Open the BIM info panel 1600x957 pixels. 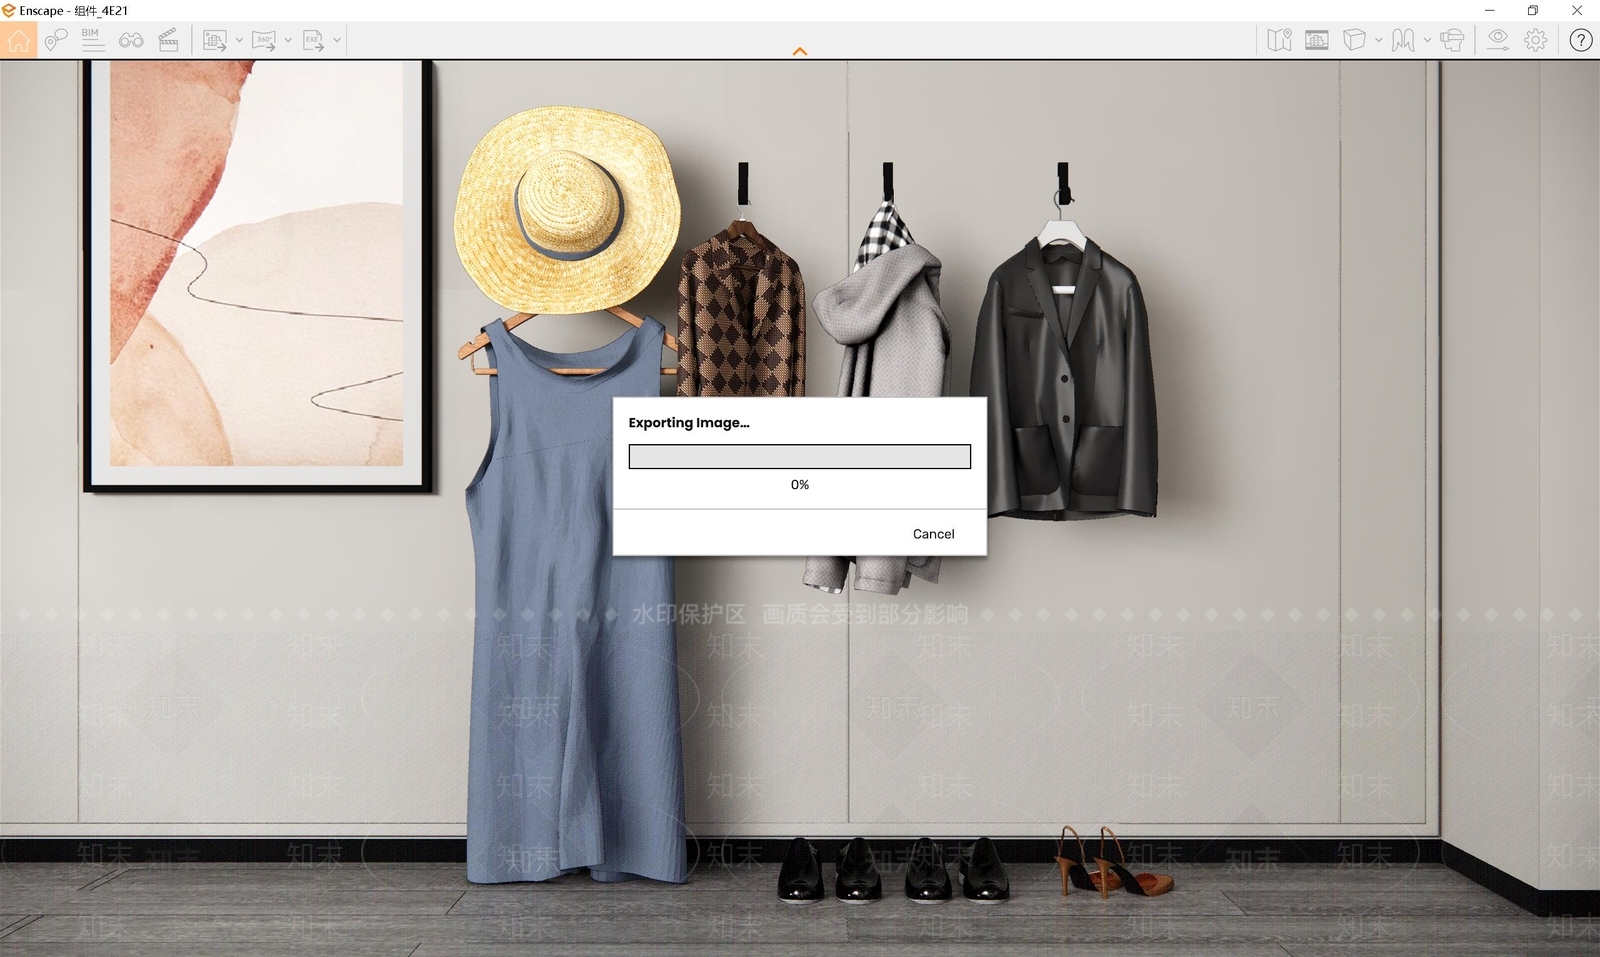click(x=92, y=40)
